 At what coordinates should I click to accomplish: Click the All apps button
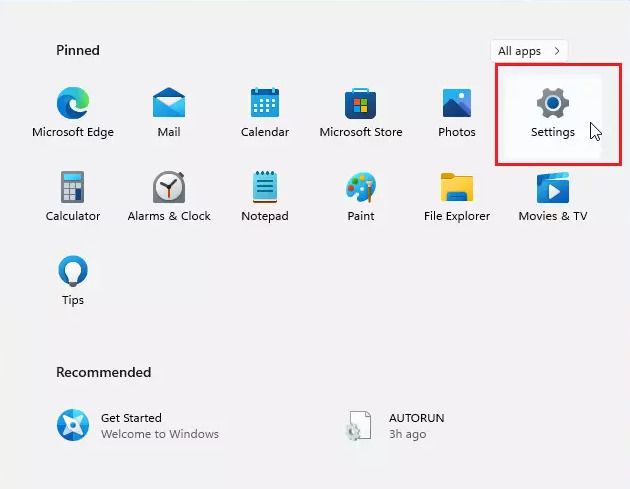pyautogui.click(x=529, y=51)
